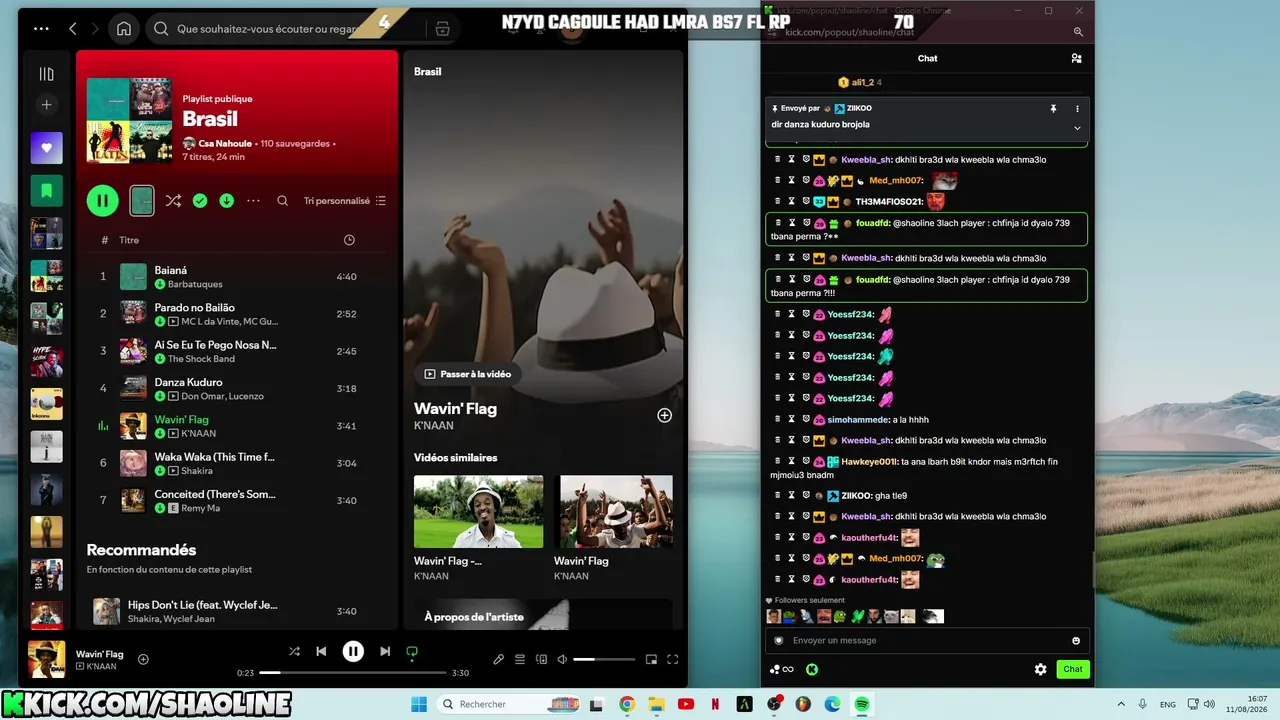Screen dimensions: 1280x720
Task: Create a new playlist with the plus icon
Action: coord(46,105)
